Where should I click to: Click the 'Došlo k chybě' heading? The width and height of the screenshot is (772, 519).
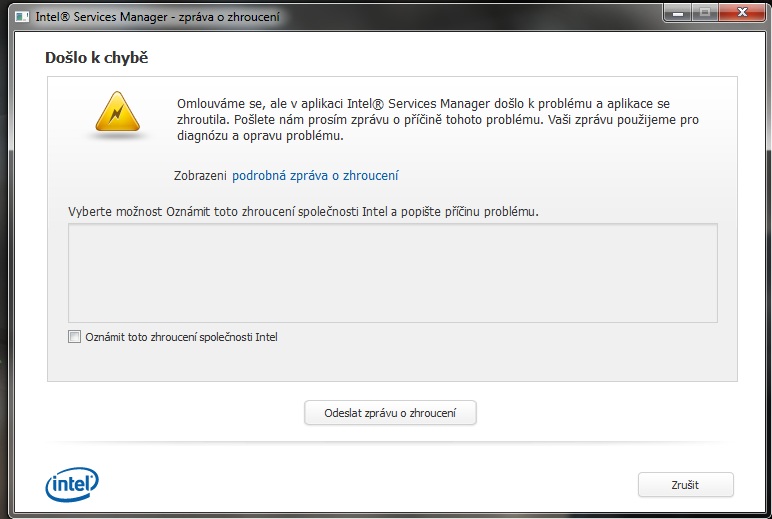coord(97,57)
